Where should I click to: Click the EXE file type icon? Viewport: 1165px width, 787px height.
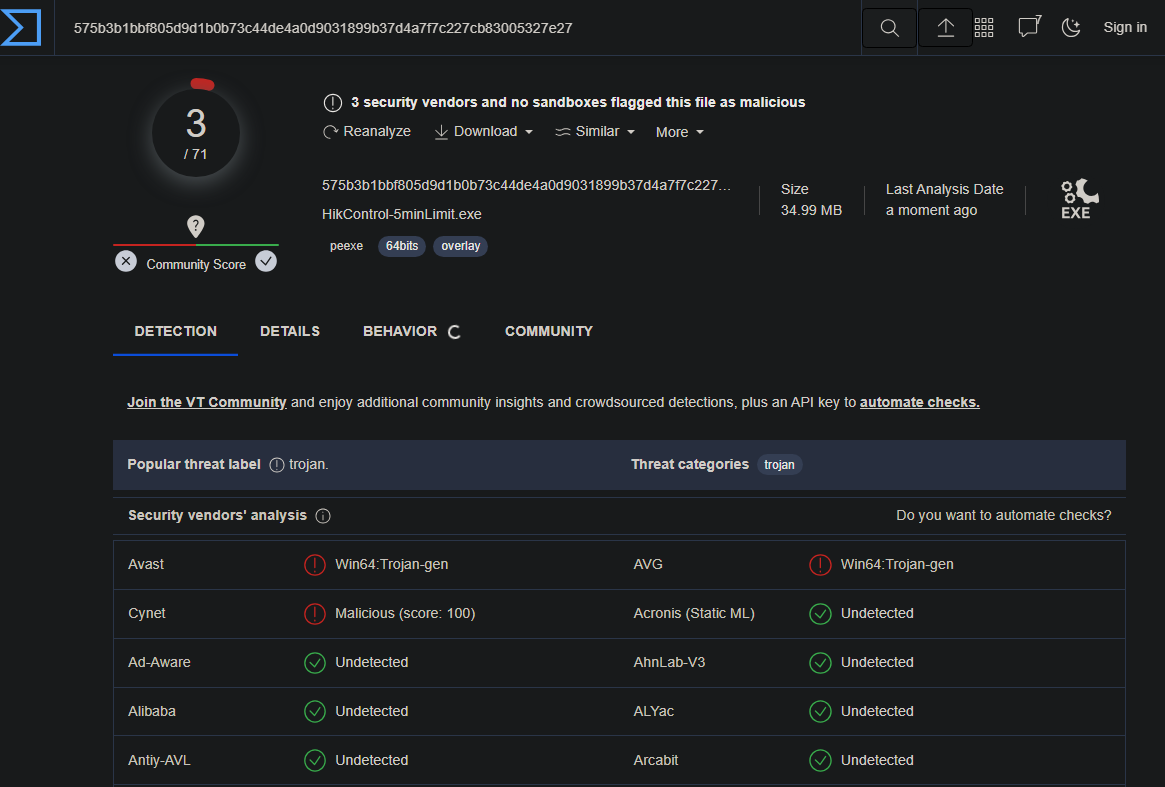coord(1080,198)
